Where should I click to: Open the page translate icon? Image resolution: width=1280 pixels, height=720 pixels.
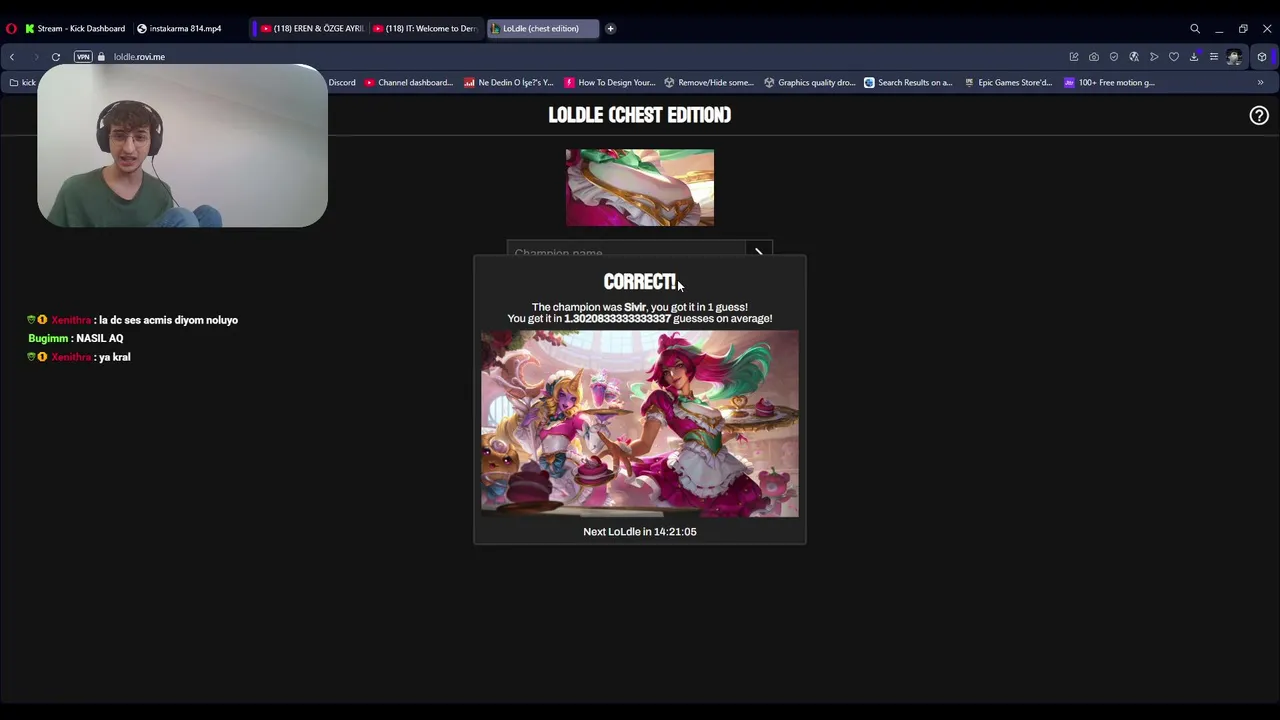point(1134,57)
